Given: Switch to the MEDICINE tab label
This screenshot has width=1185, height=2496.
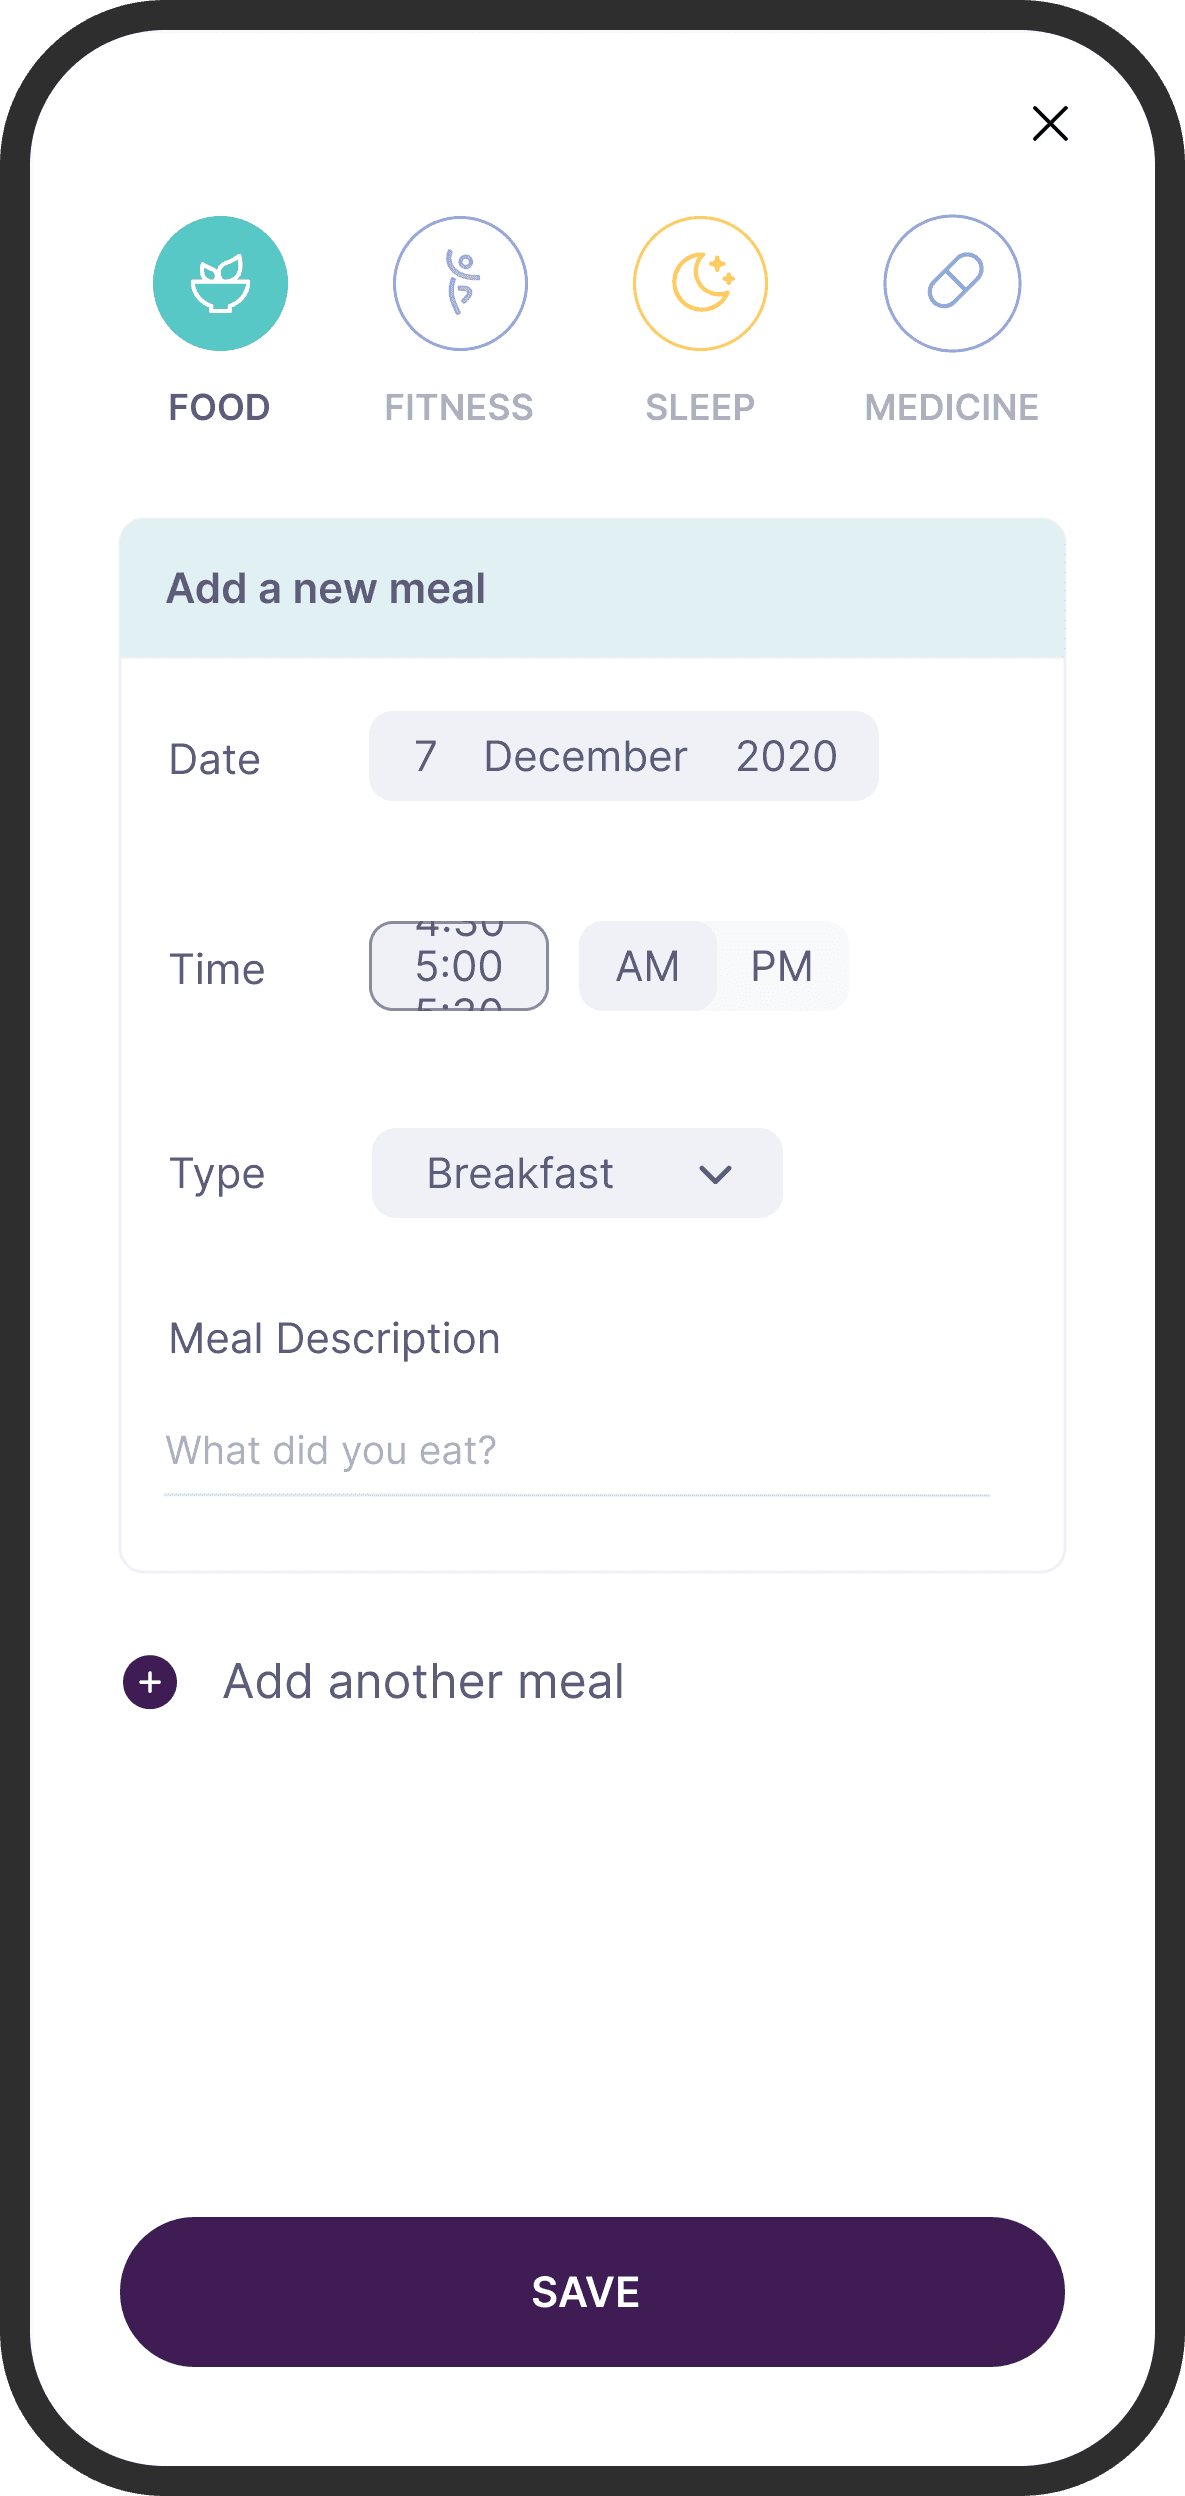Looking at the screenshot, I should tap(952, 408).
